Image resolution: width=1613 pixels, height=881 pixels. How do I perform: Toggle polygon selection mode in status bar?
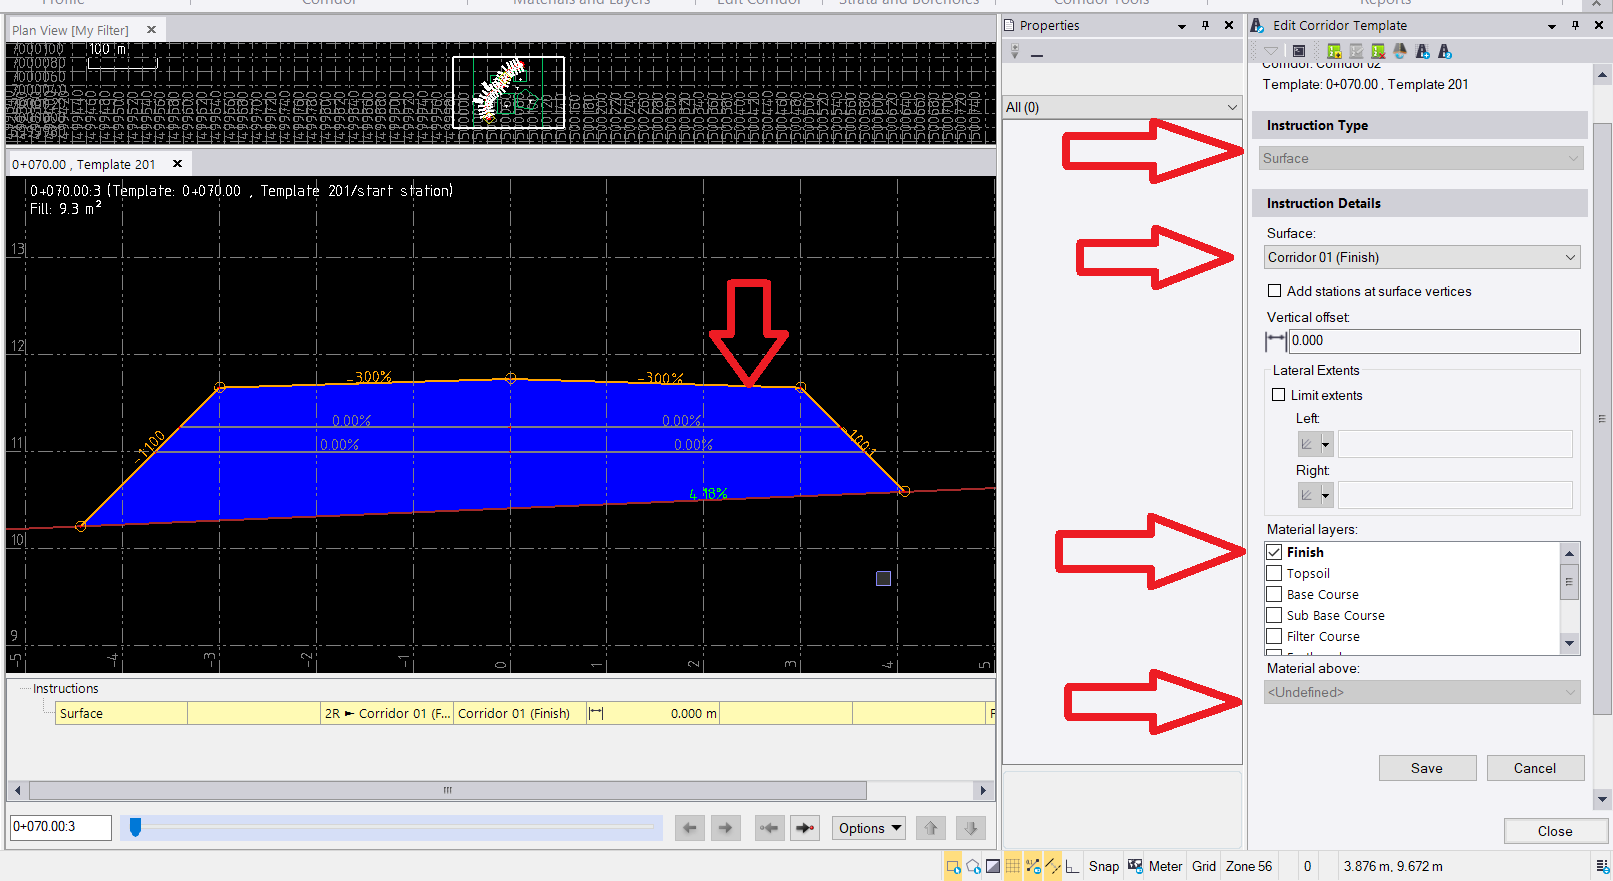(973, 866)
